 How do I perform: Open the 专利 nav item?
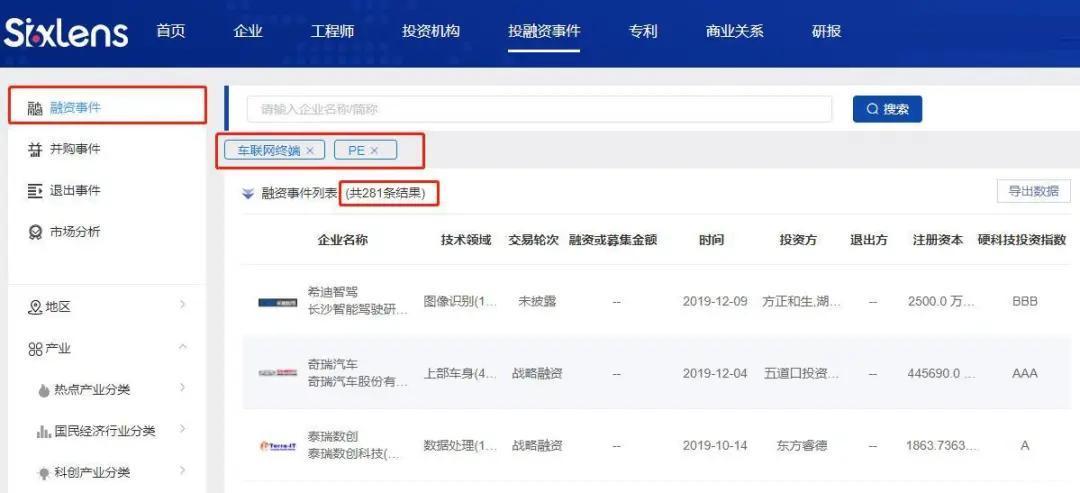coord(643,31)
